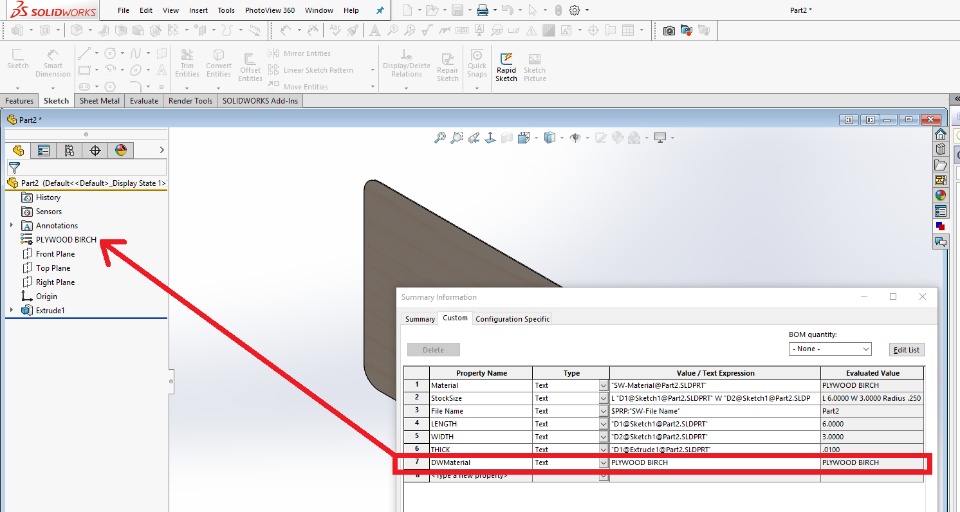Open the BOM quantity dropdown
960x512 pixels.
(x=830, y=348)
